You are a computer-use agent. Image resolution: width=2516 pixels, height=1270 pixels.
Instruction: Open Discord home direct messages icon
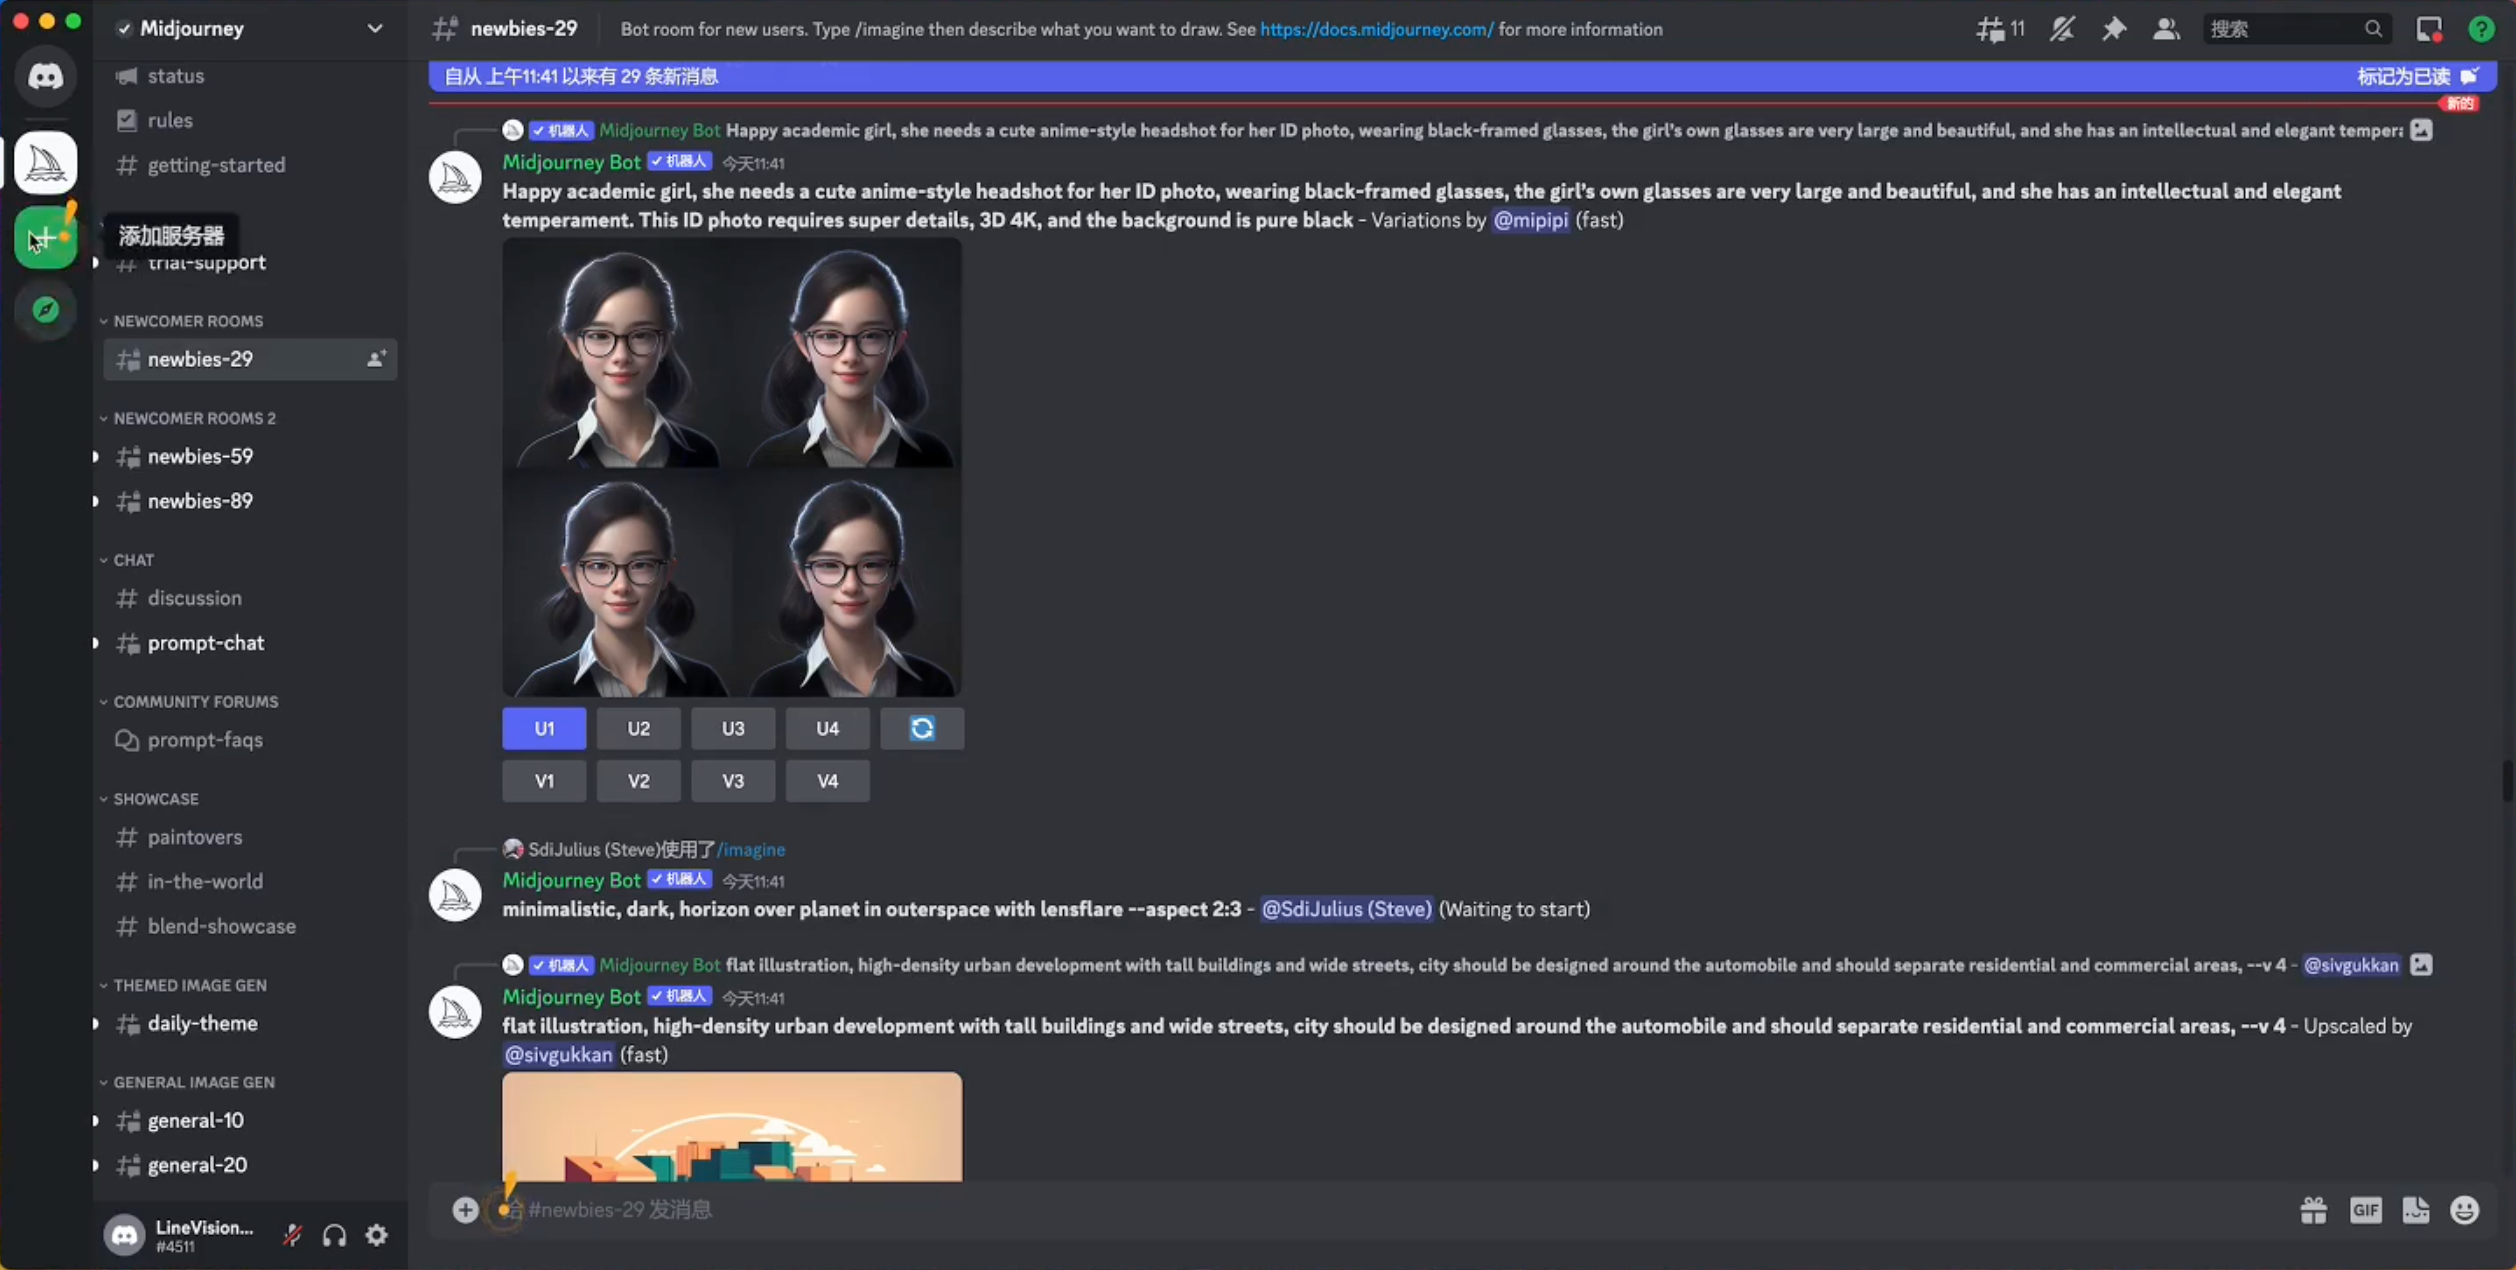(45, 77)
